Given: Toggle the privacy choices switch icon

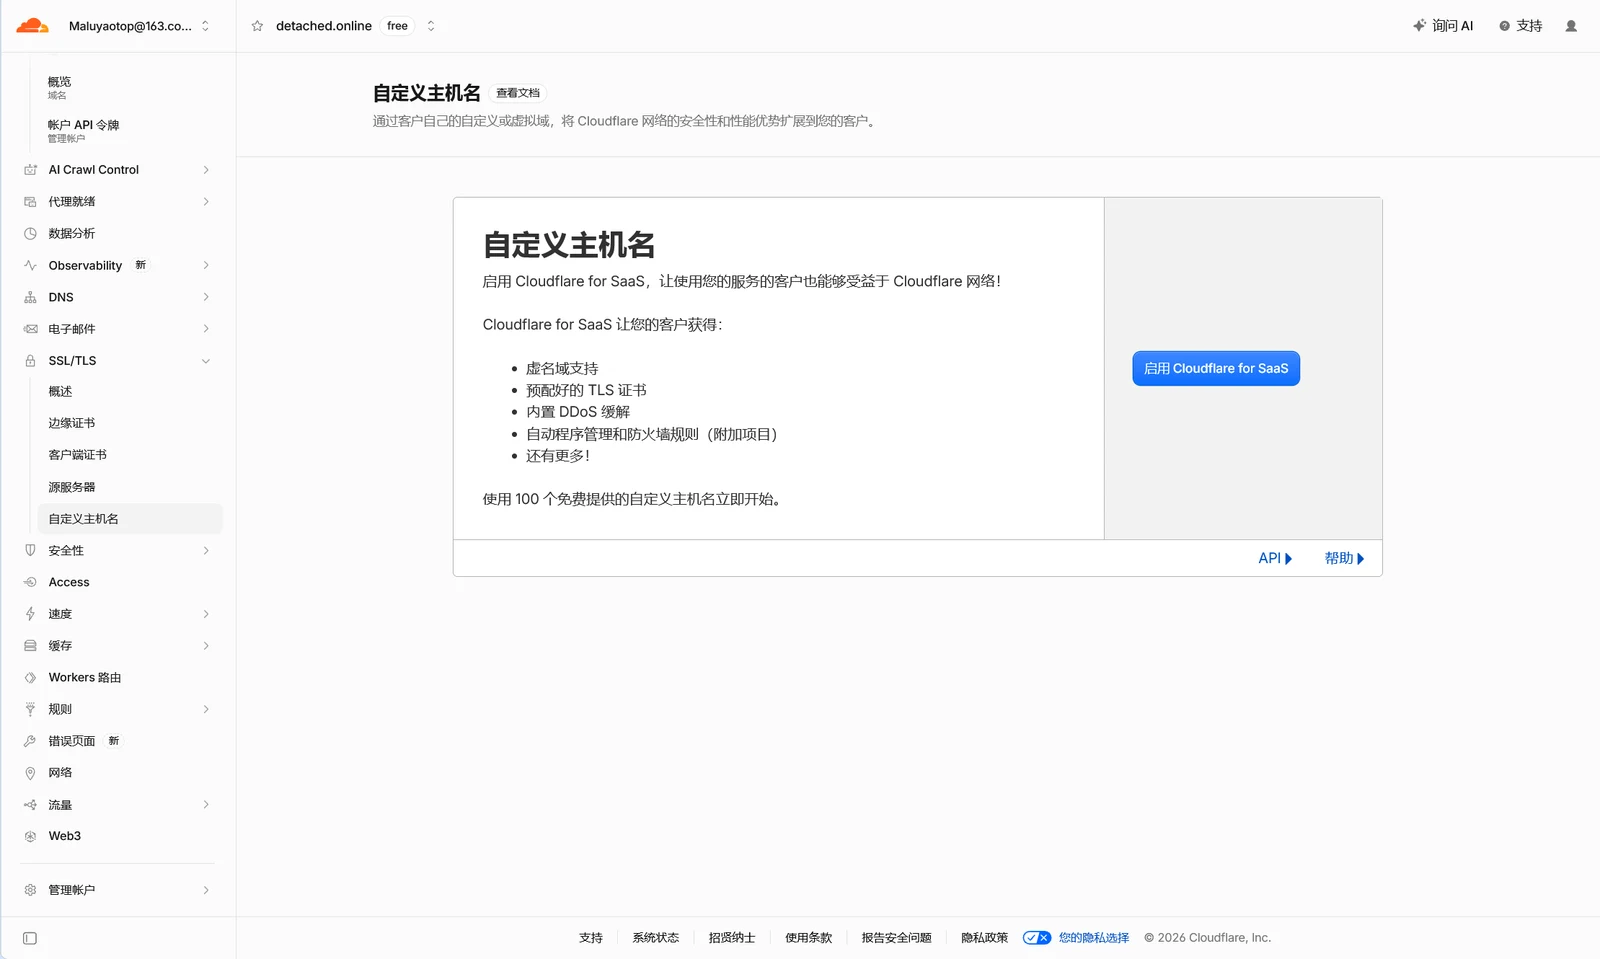Looking at the screenshot, I should coord(1037,938).
